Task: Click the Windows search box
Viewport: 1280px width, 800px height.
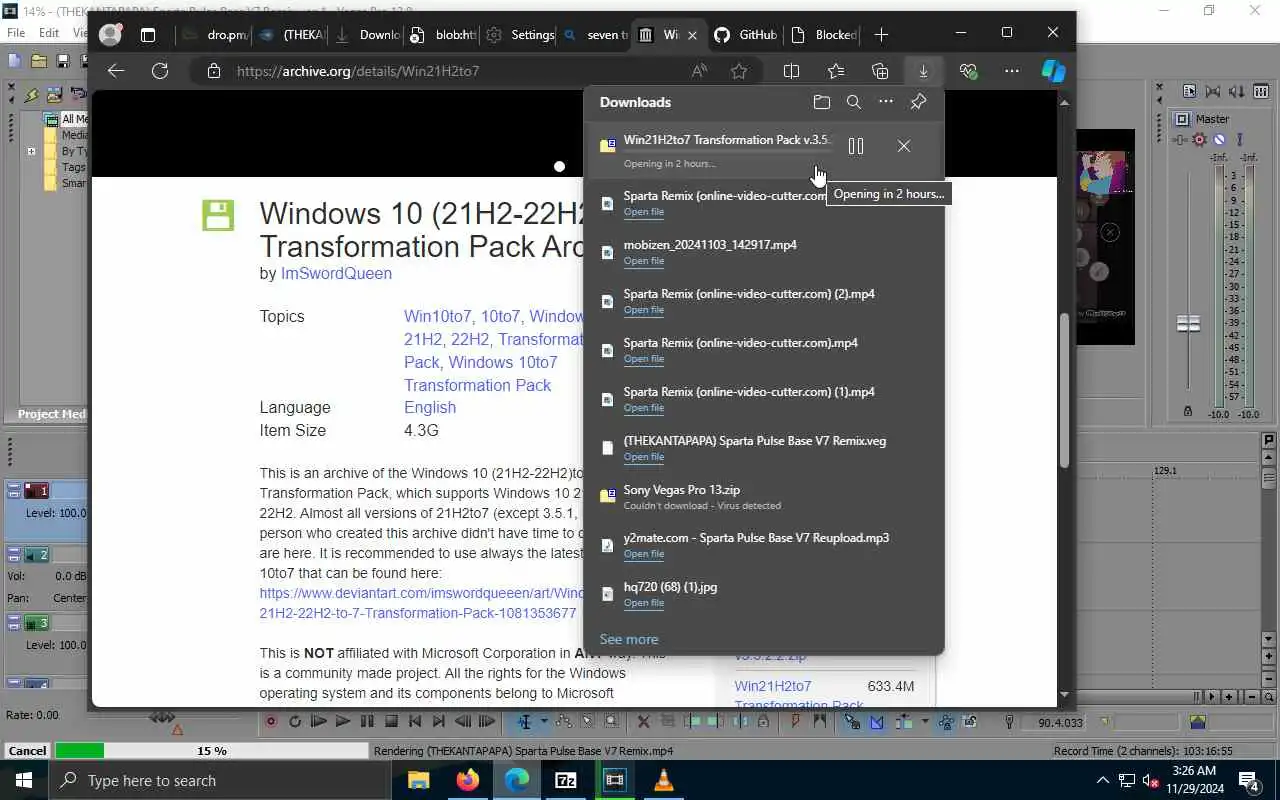Action: coord(219,781)
